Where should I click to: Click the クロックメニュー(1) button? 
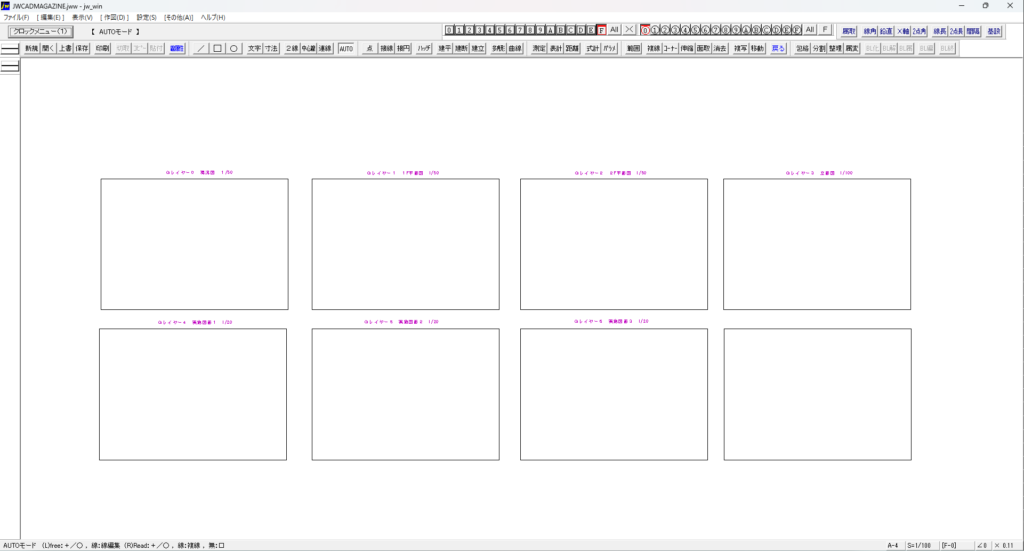40,31
